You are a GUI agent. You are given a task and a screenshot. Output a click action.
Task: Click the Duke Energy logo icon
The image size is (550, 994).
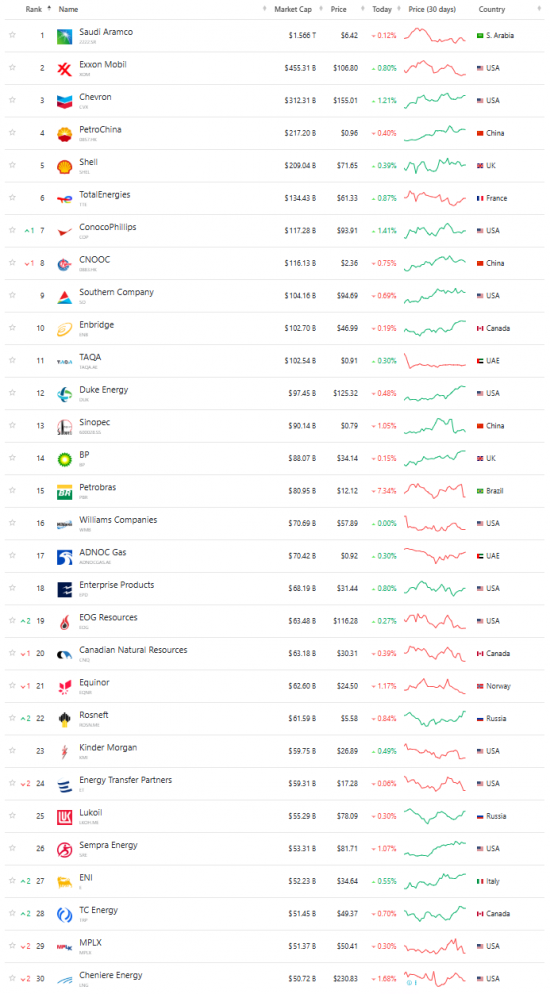tap(65, 394)
